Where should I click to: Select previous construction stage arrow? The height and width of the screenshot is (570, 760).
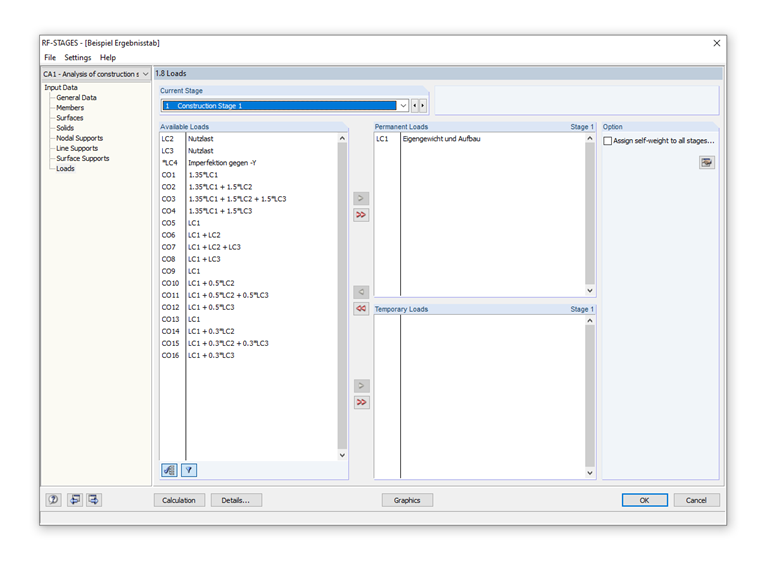[x=414, y=106]
